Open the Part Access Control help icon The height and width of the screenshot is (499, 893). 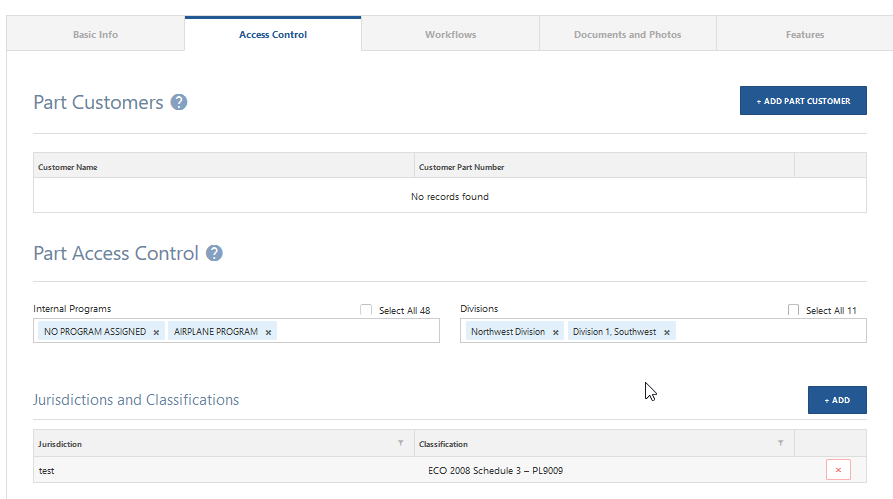[x=214, y=253]
